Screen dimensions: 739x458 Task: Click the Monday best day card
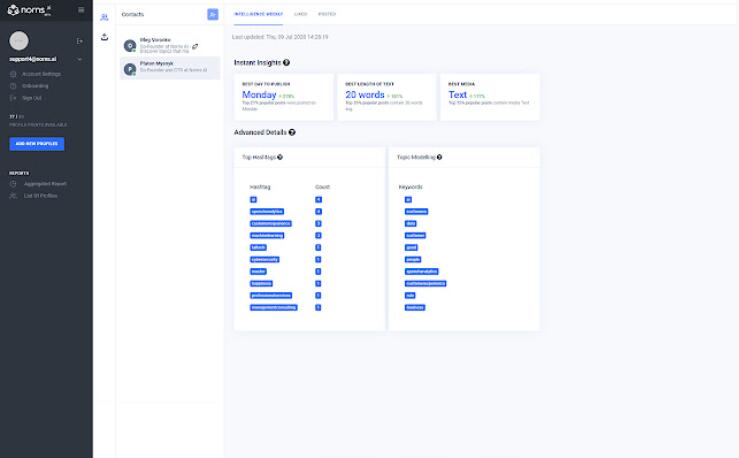284,97
